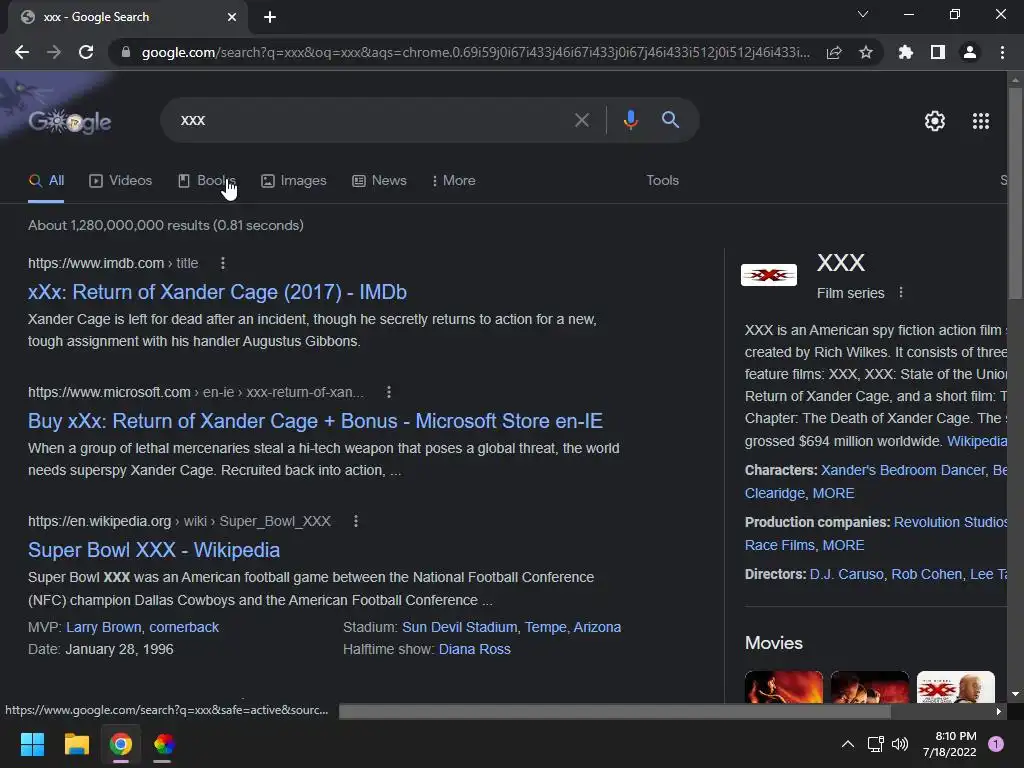The width and height of the screenshot is (1024, 768).
Task: Open the knowledge panel options next to Film series
Action: (901, 293)
